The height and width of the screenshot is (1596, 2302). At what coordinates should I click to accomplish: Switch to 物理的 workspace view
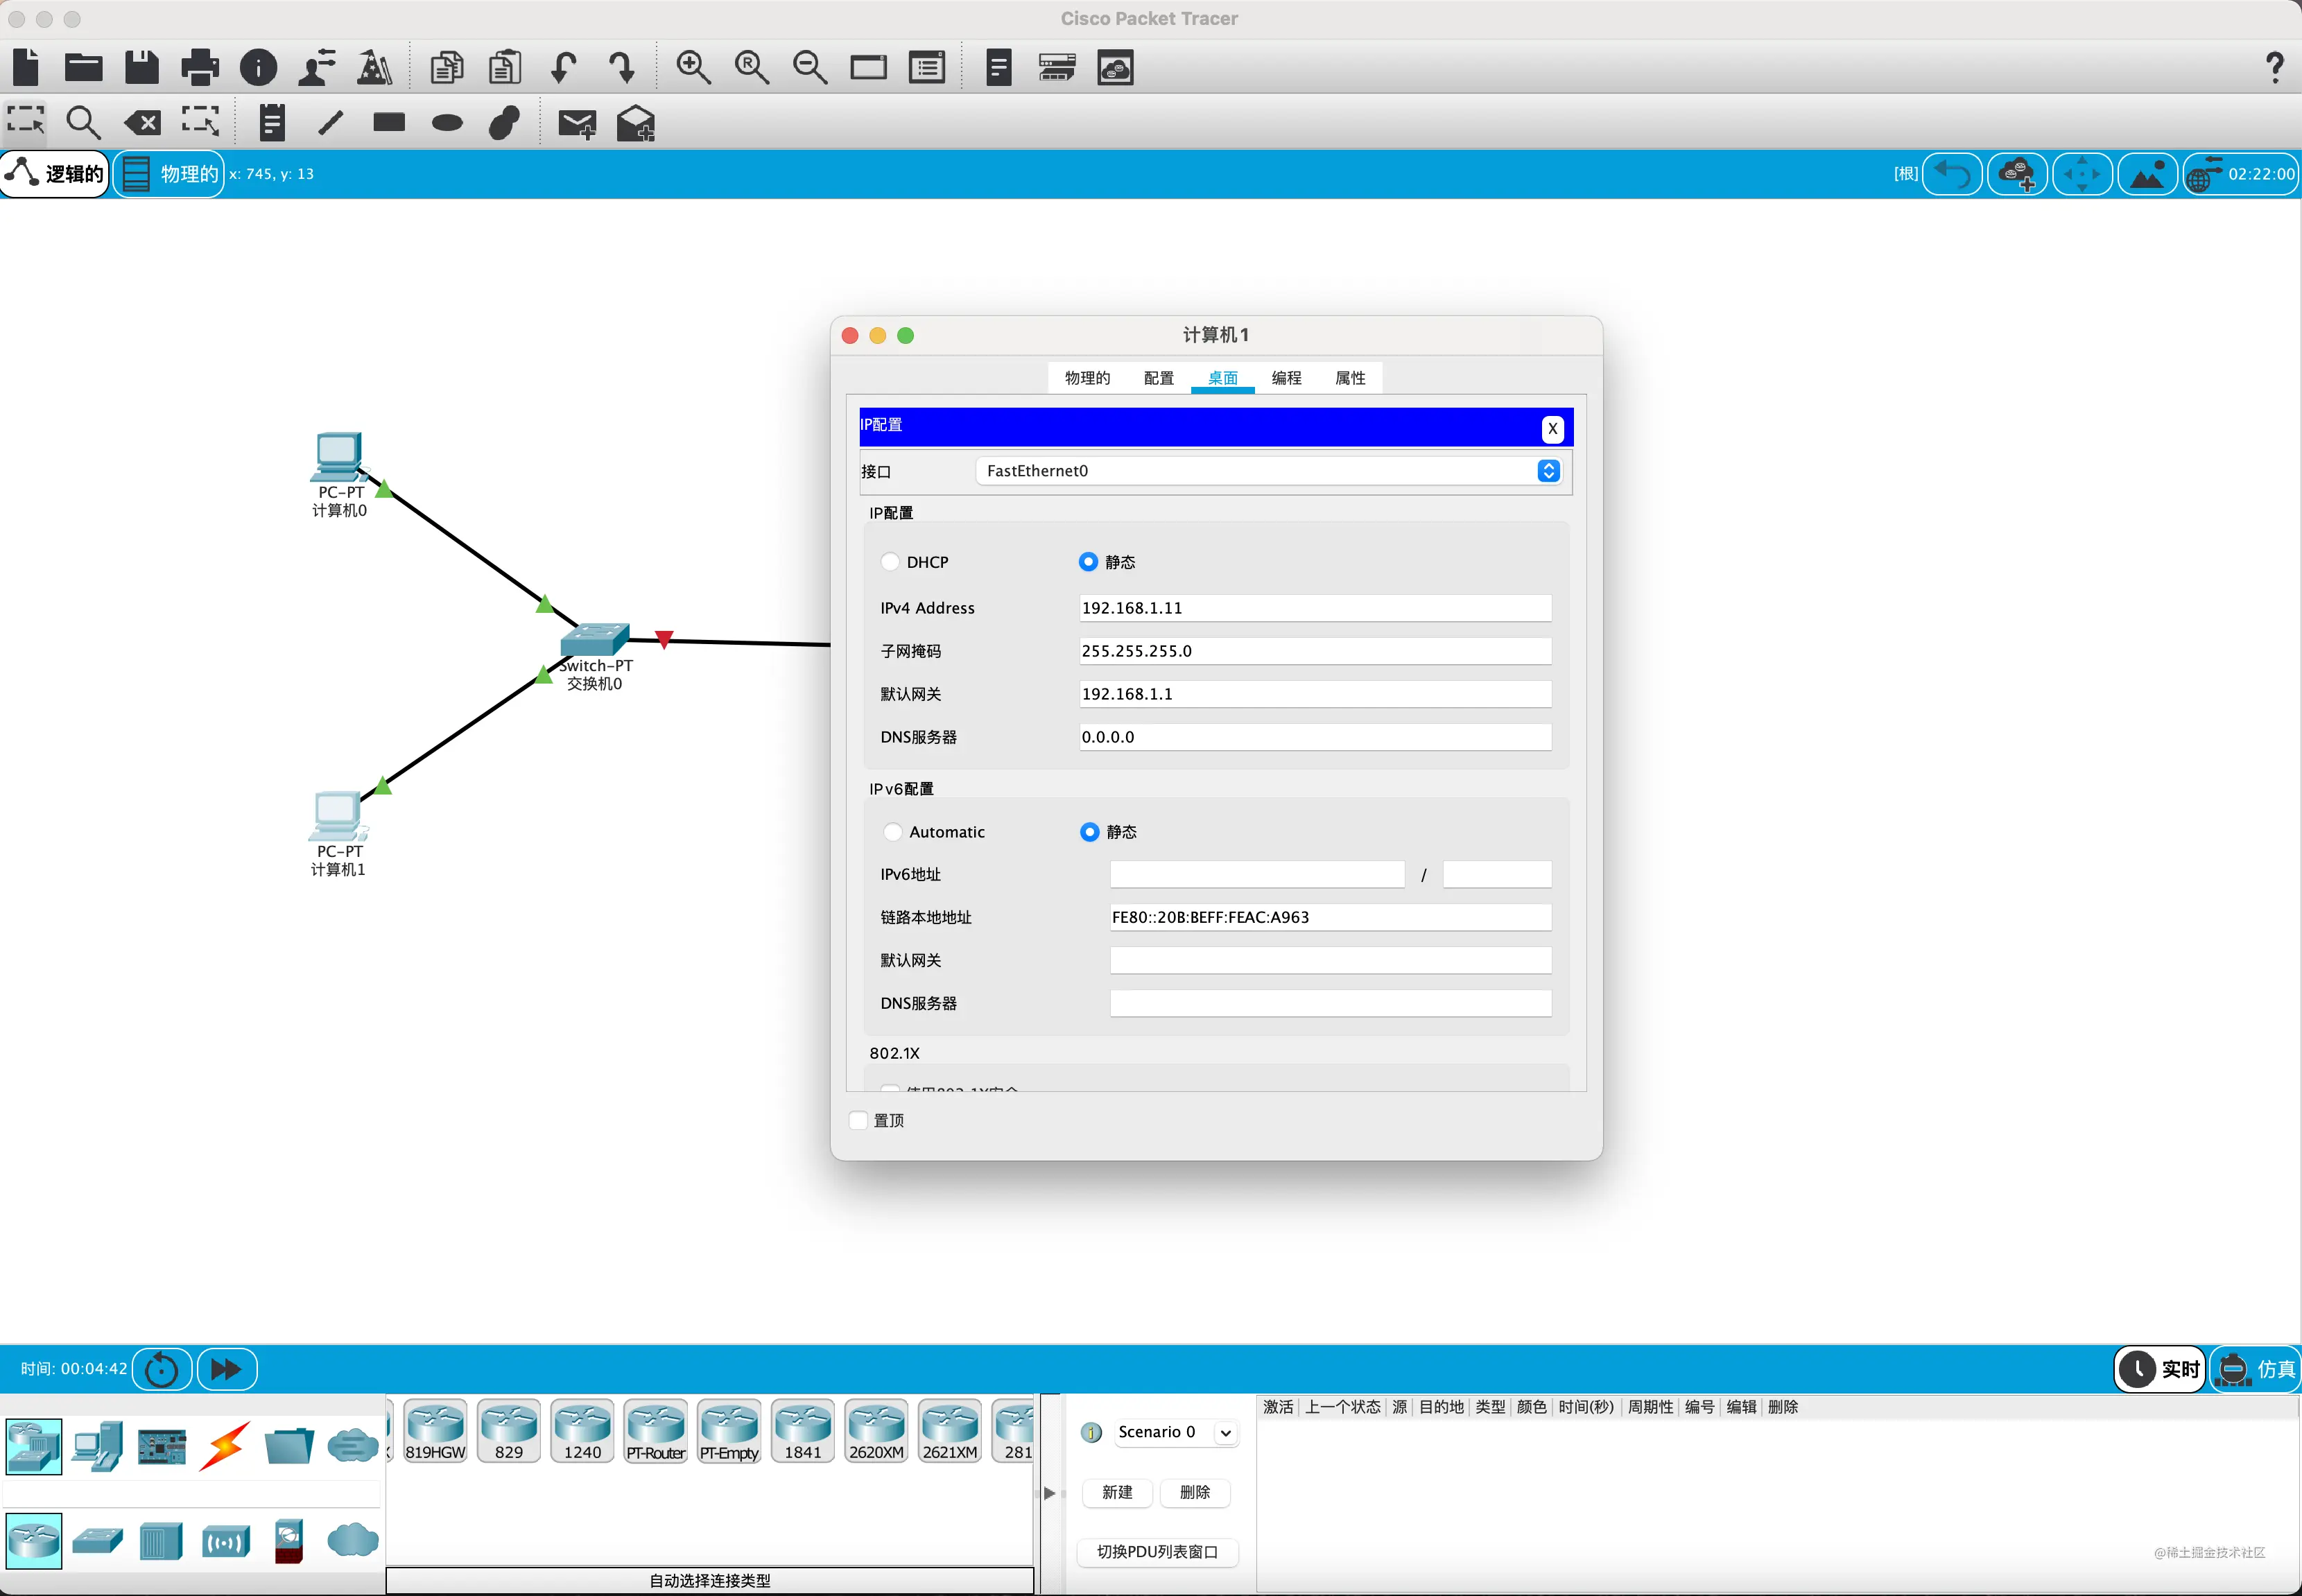(169, 174)
